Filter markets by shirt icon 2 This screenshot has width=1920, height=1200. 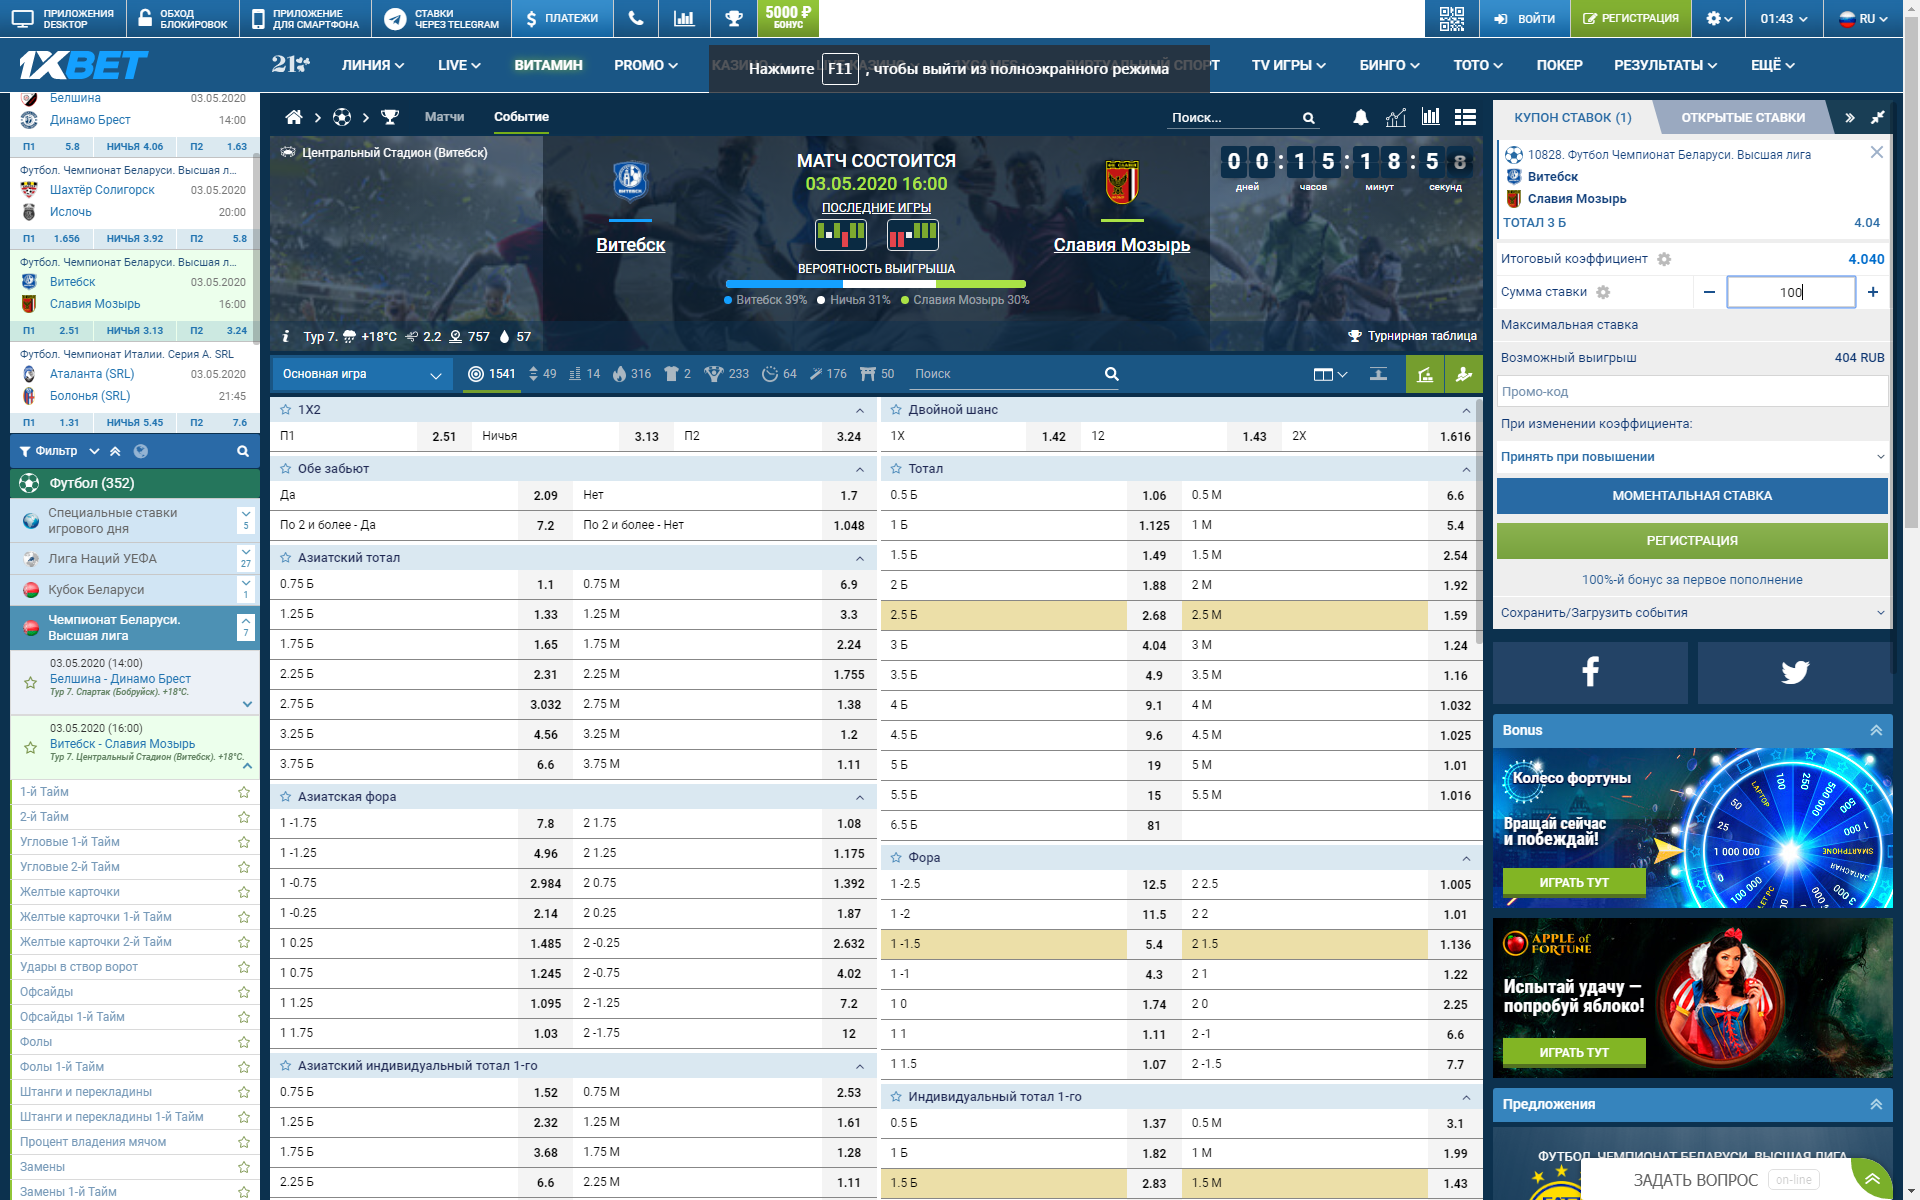click(678, 374)
